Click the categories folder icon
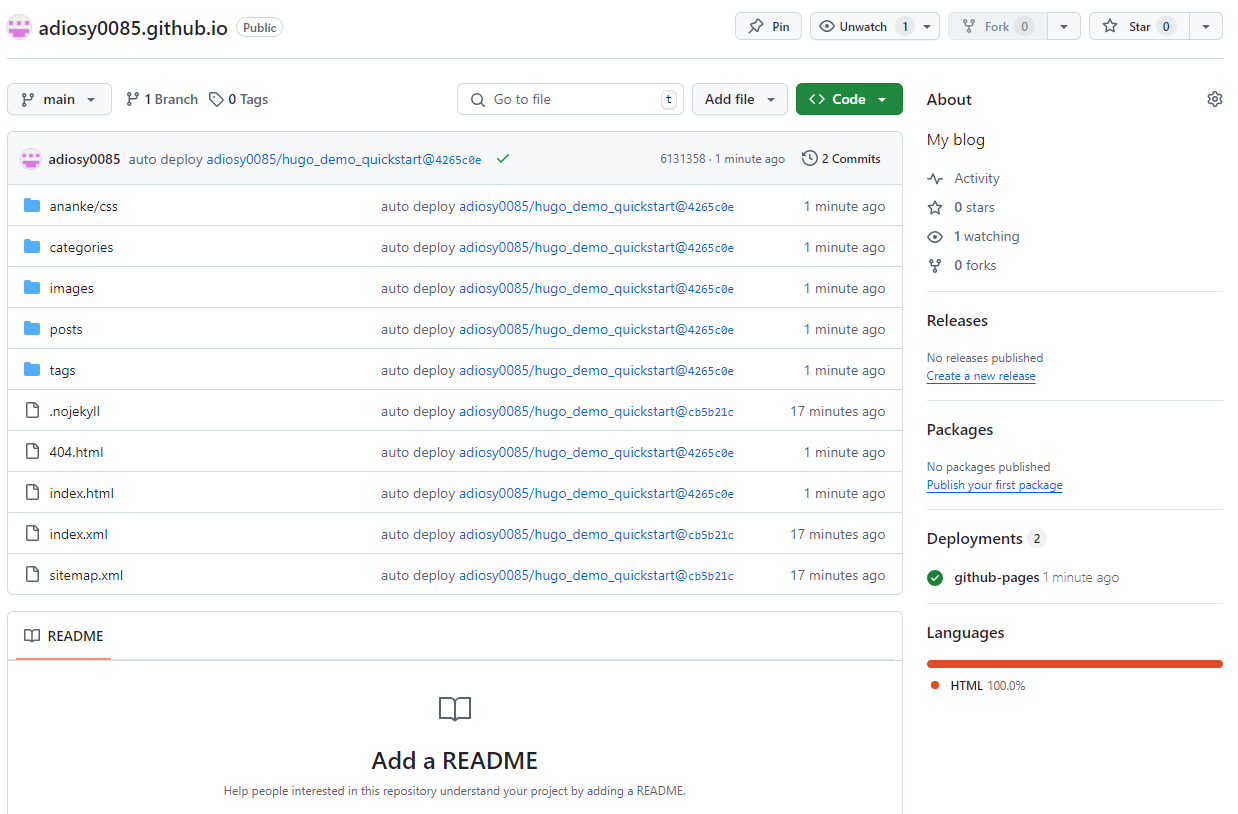Screen dimensions: 1238x814 [x=32, y=247]
